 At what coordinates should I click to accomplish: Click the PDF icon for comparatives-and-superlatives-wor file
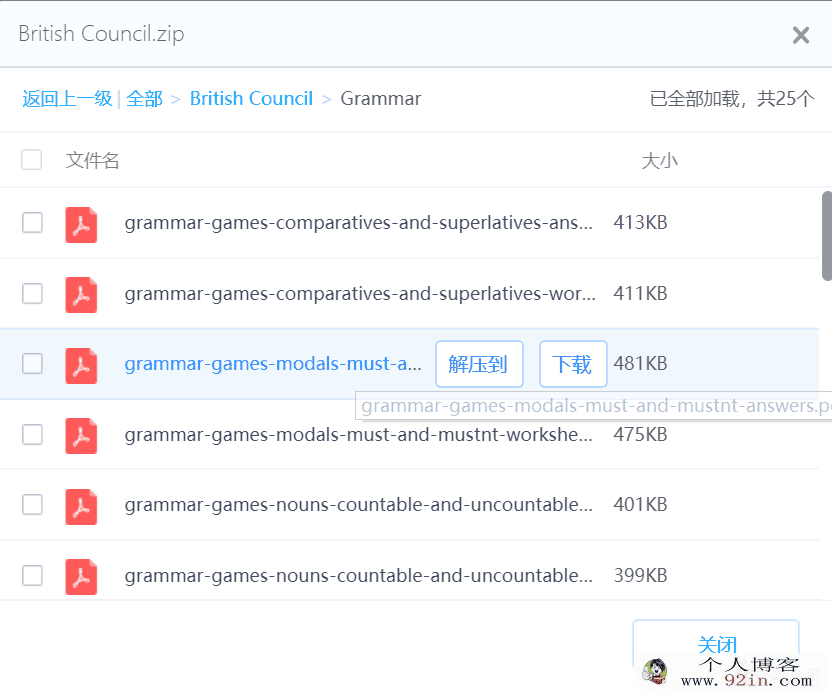pyautogui.click(x=81, y=295)
